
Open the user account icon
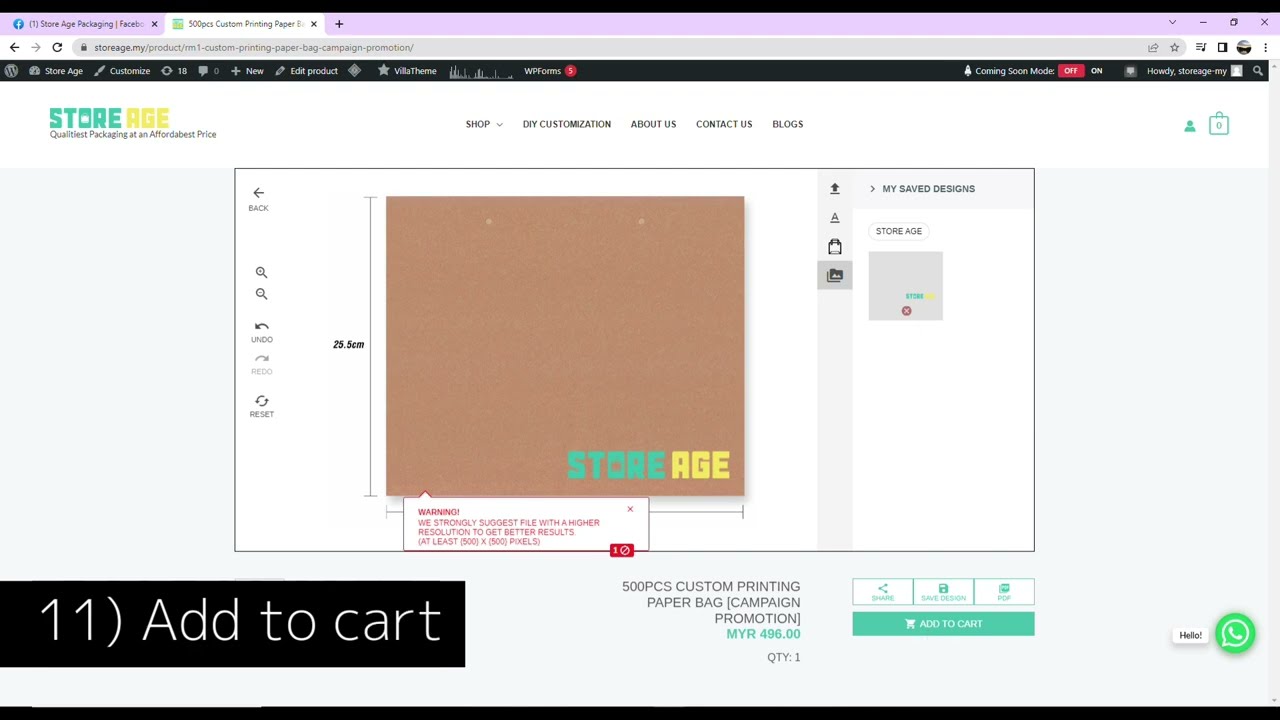[1190, 126]
